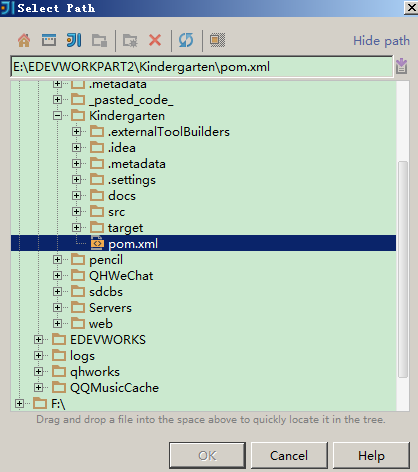Select the _pasted_code_ folder name
This screenshot has width=418, height=472.
[x=131, y=100]
